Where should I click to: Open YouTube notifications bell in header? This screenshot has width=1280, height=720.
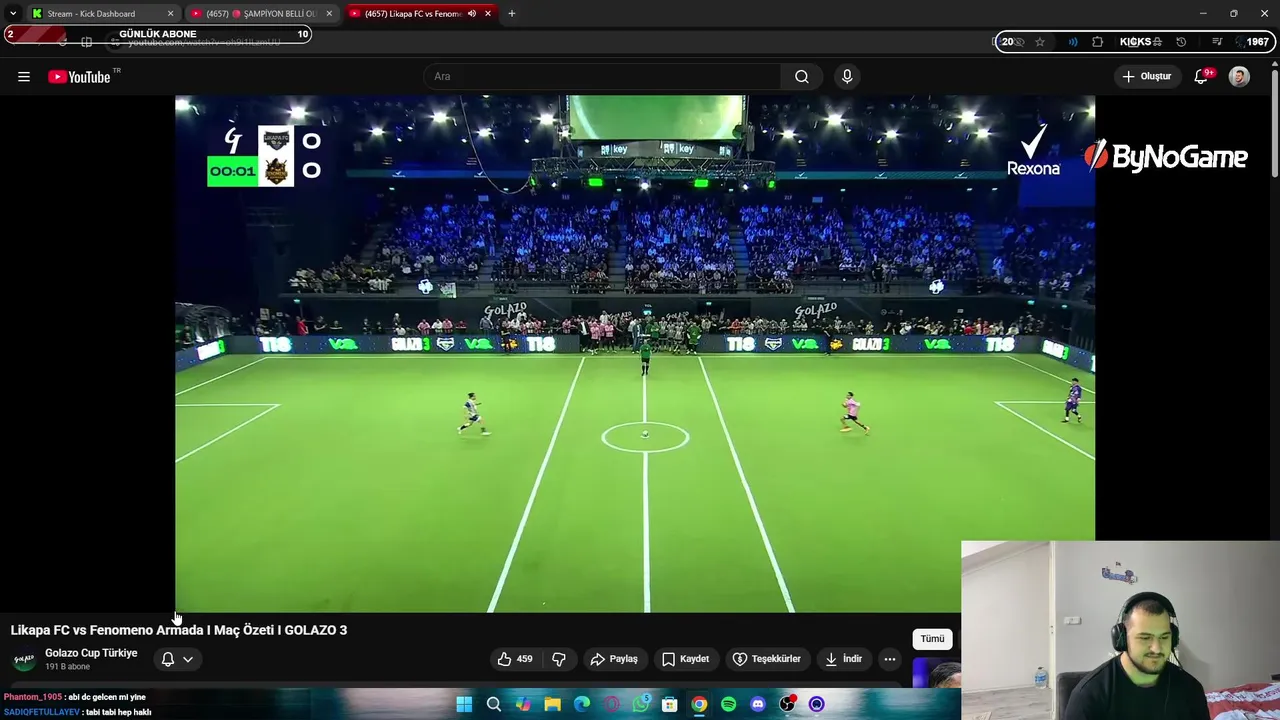[x=1202, y=77]
